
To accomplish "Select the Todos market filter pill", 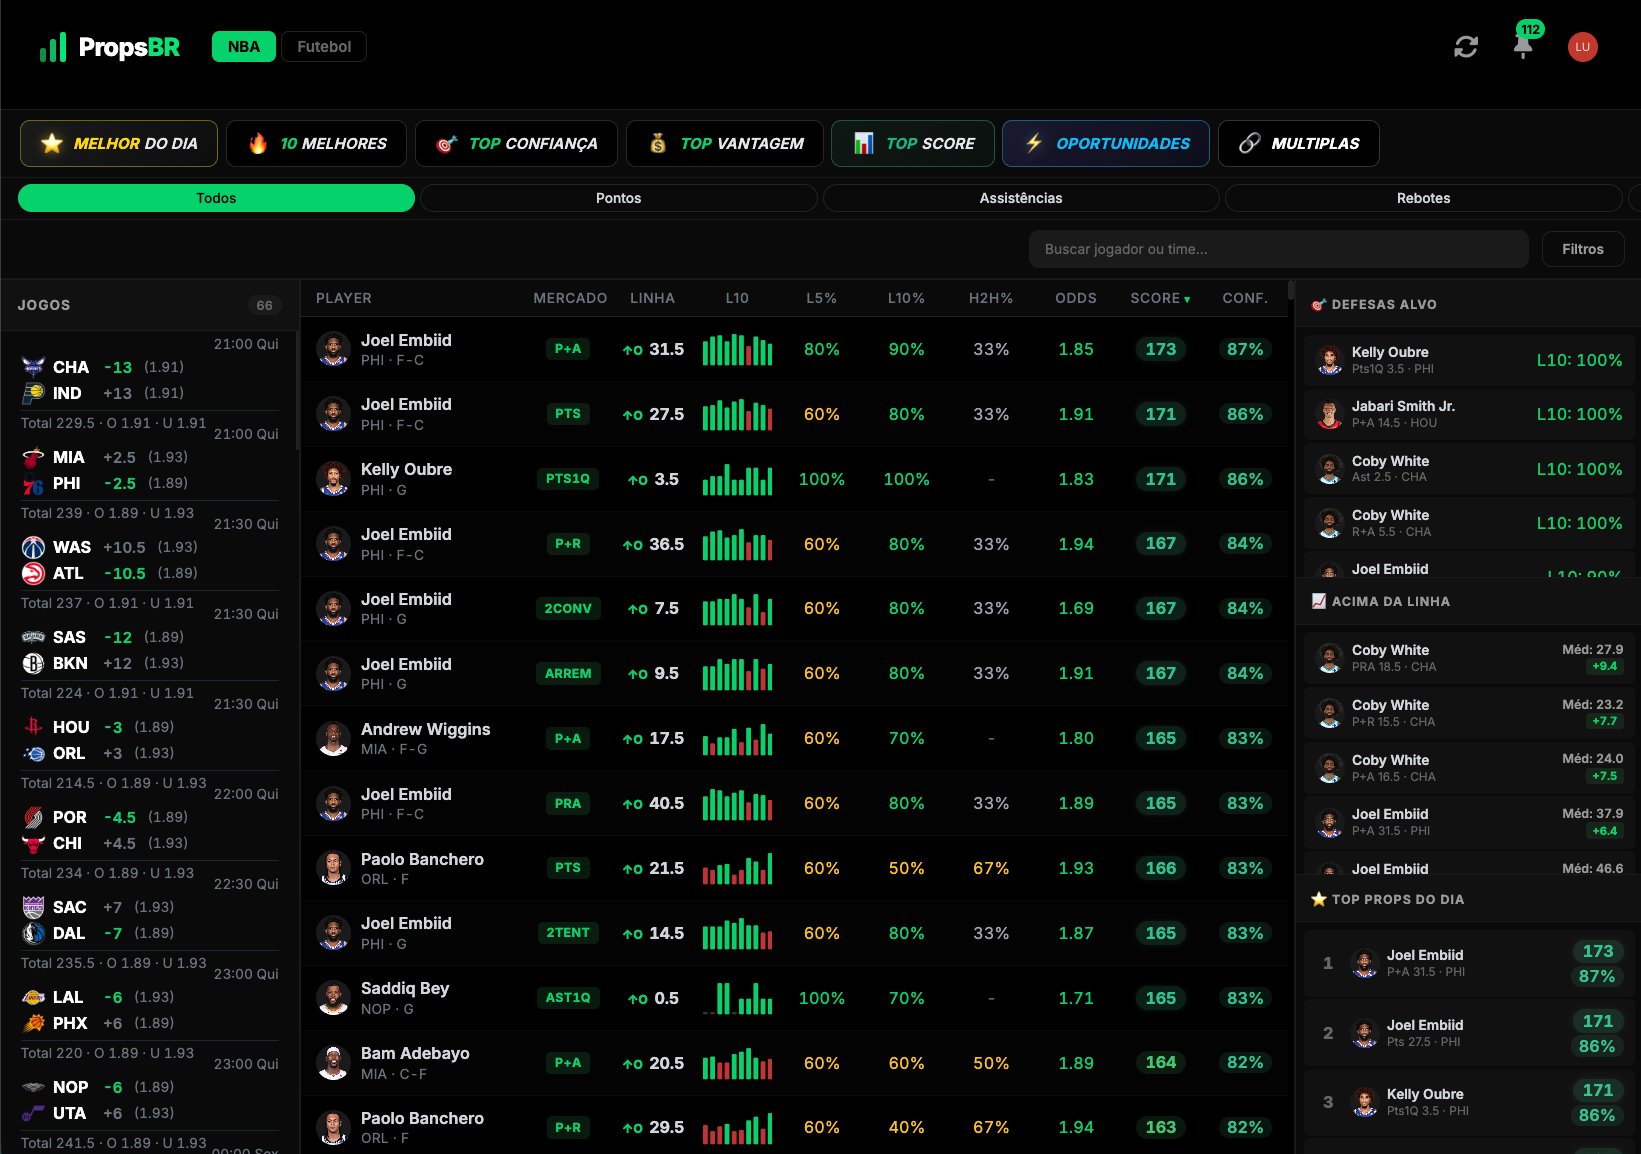I will coord(216,198).
